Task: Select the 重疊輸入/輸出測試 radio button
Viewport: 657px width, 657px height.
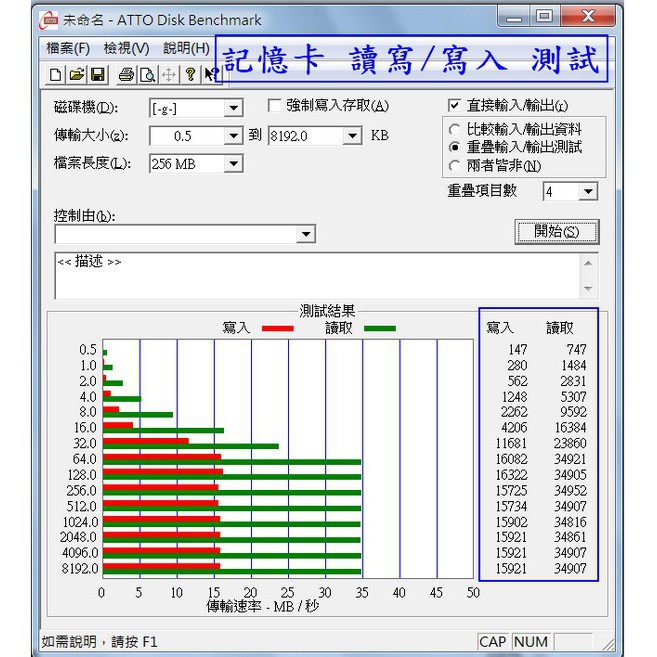Action: 454,147
